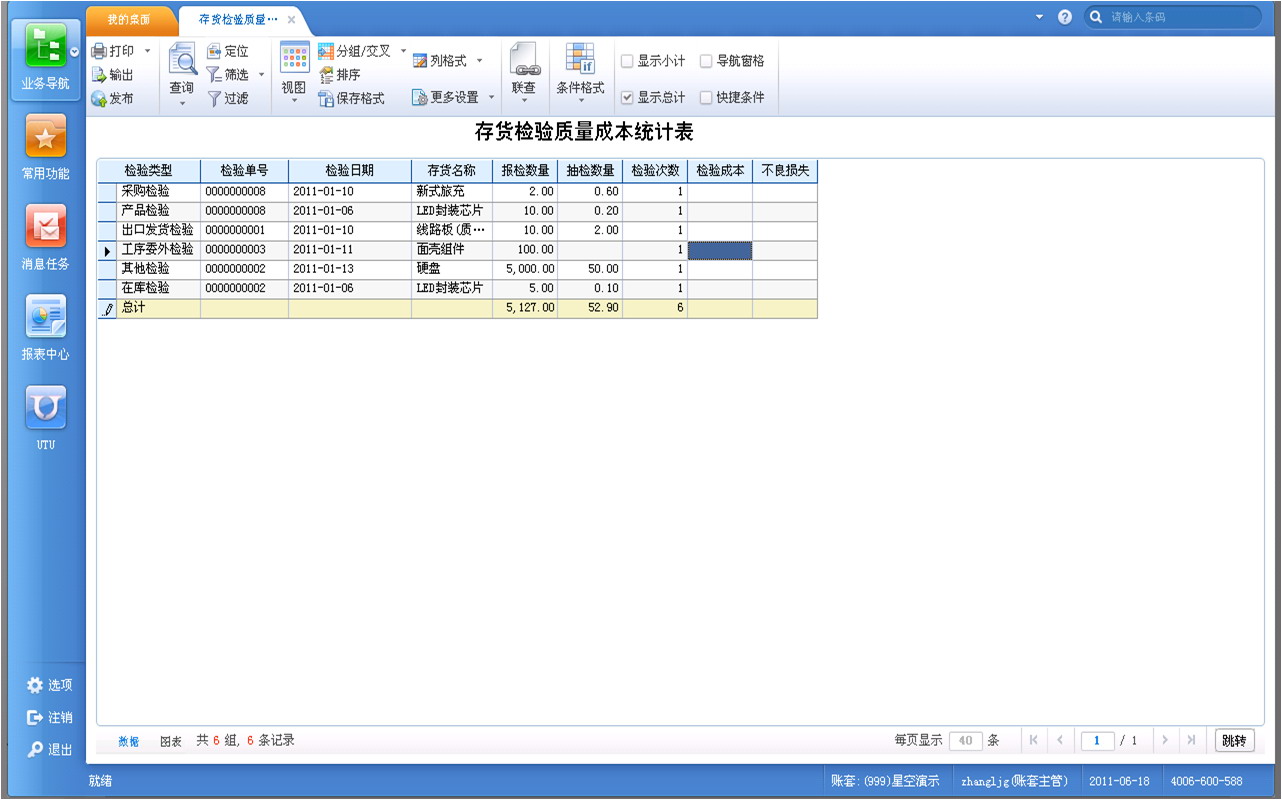This screenshot has height=800, width=1282.
Task: Expand the 打印 dropdown arrow
Action: [147, 51]
